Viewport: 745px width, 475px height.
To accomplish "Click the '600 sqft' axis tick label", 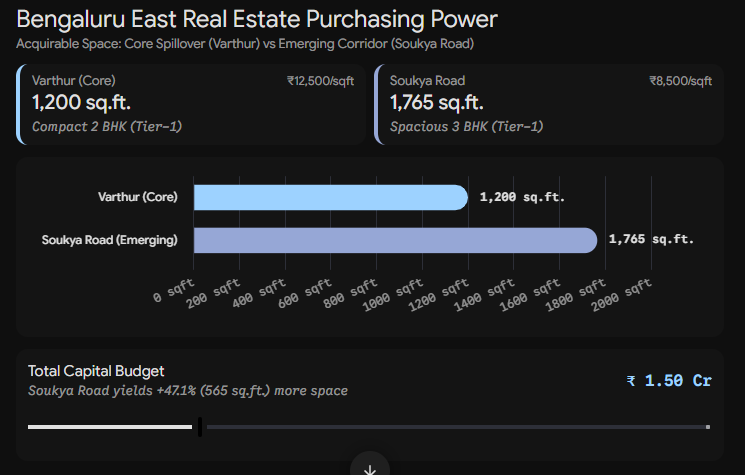I will [x=305, y=294].
